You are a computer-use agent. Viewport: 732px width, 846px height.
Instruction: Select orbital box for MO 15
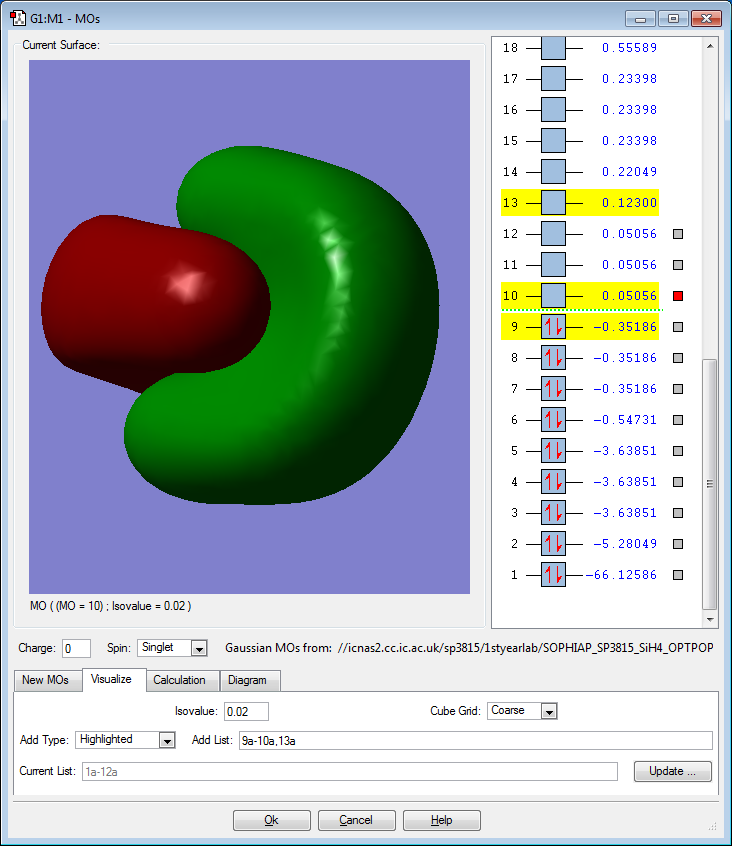pyautogui.click(x=553, y=141)
